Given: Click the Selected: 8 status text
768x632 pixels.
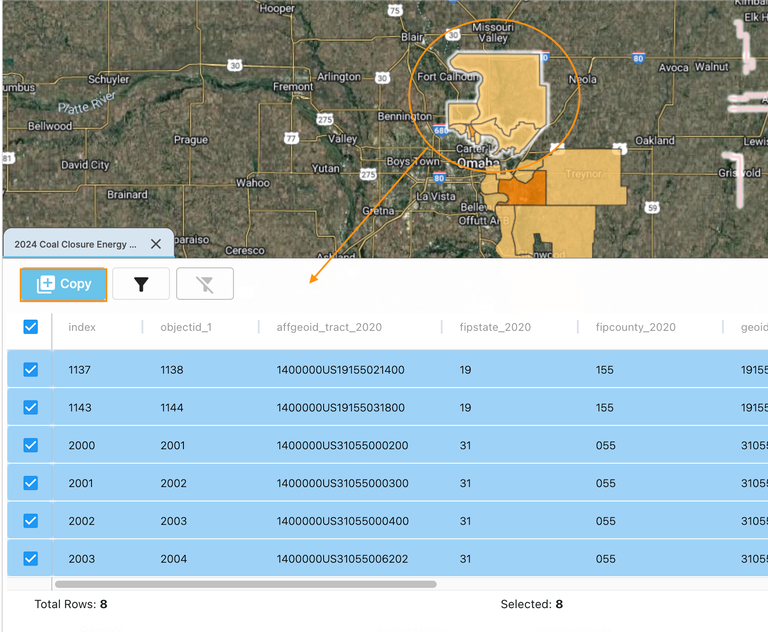Looking at the screenshot, I should 531,604.
